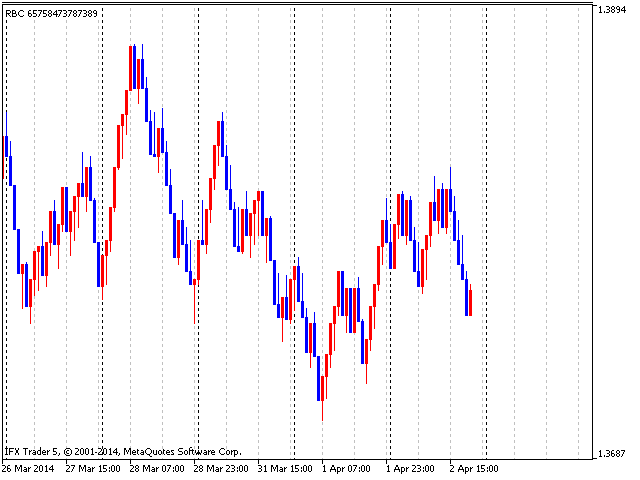
Task: Select the 26 Mar 2014 date label
Action: [28, 468]
